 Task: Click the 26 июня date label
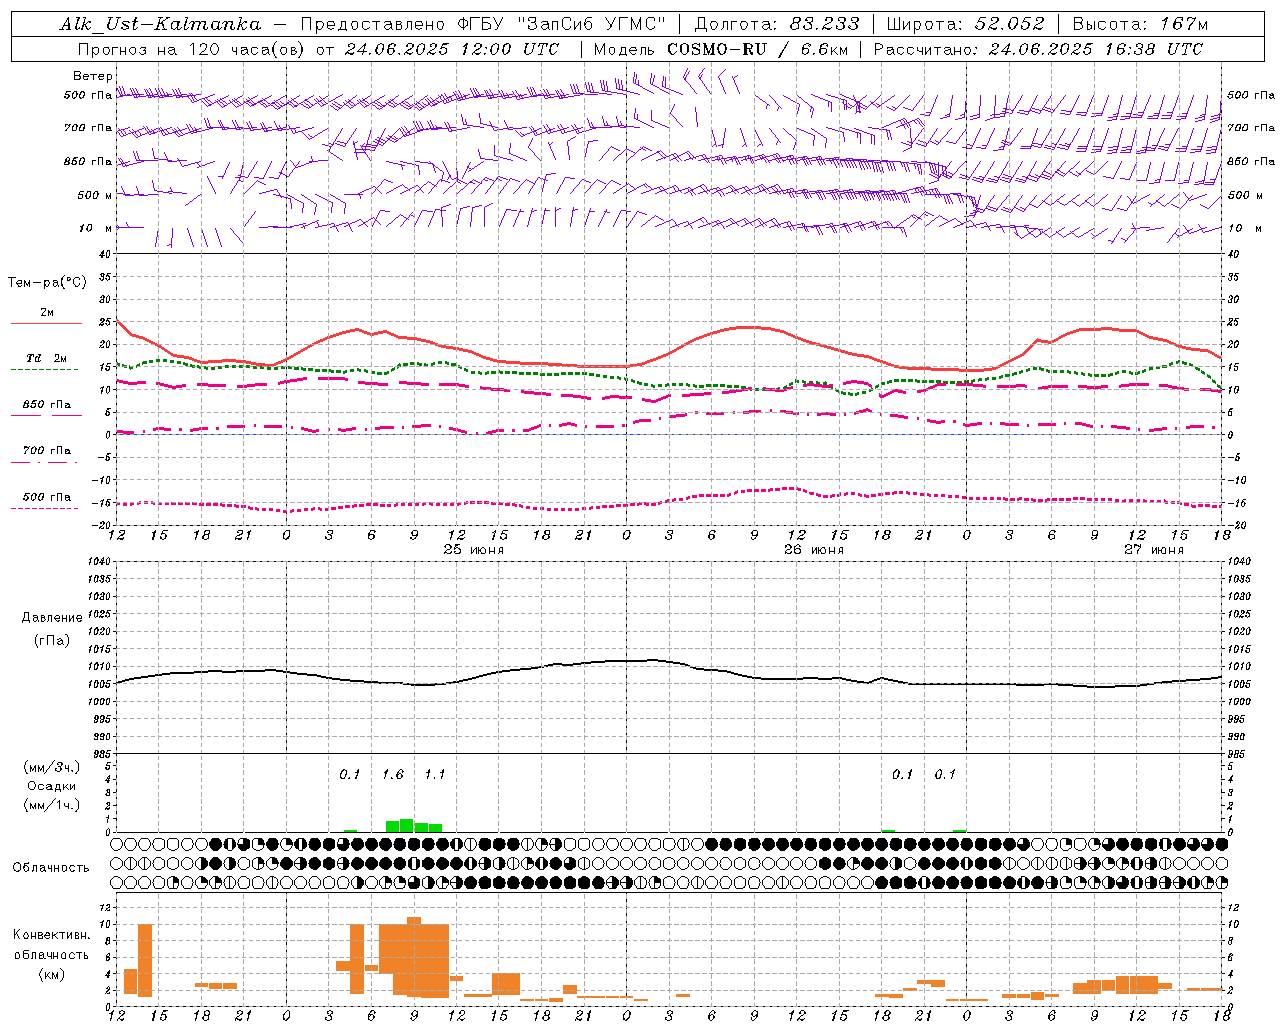(814, 550)
